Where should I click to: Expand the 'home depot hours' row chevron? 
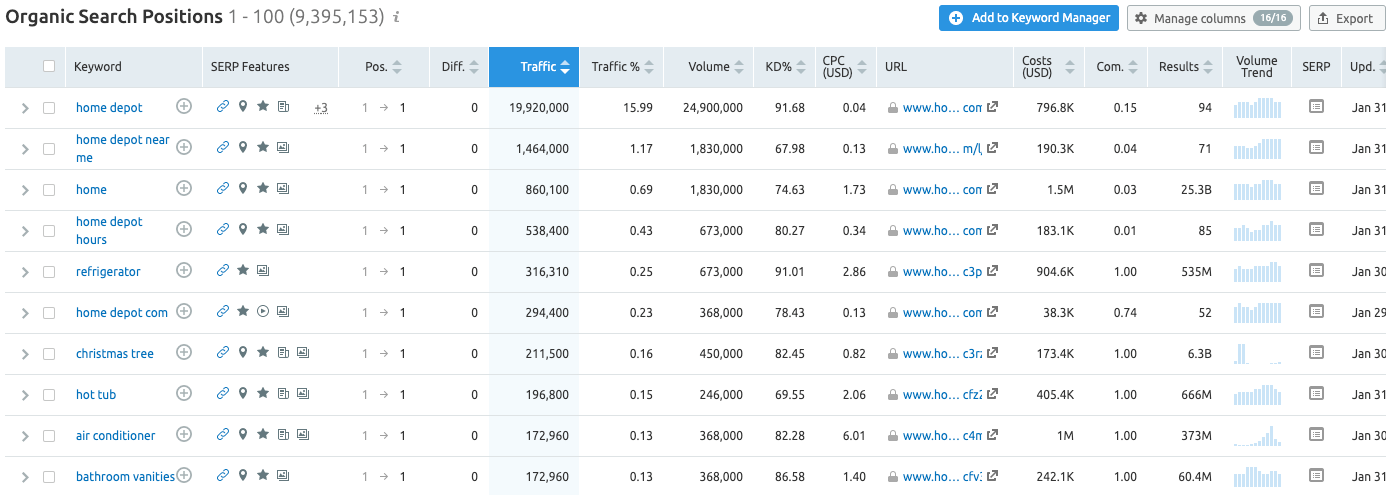click(x=25, y=230)
